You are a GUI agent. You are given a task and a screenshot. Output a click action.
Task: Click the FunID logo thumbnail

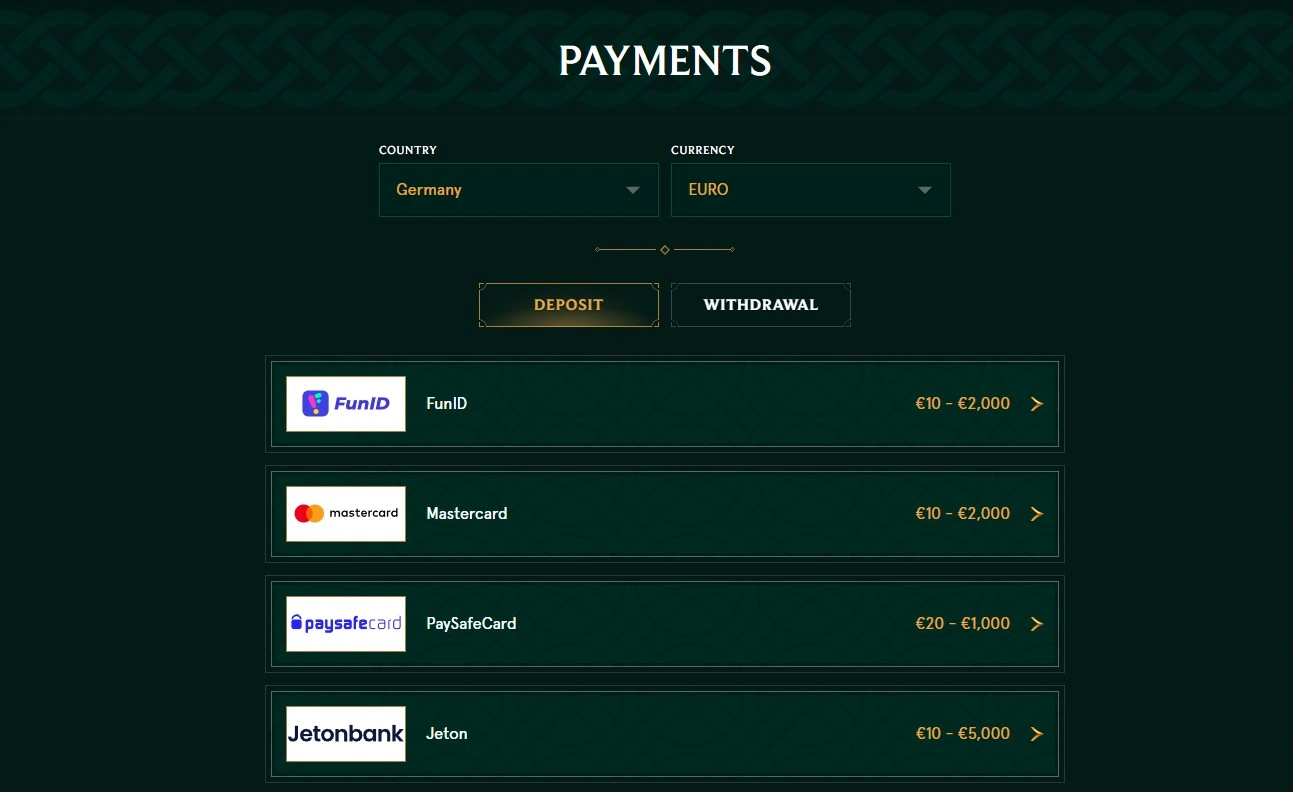[346, 404]
